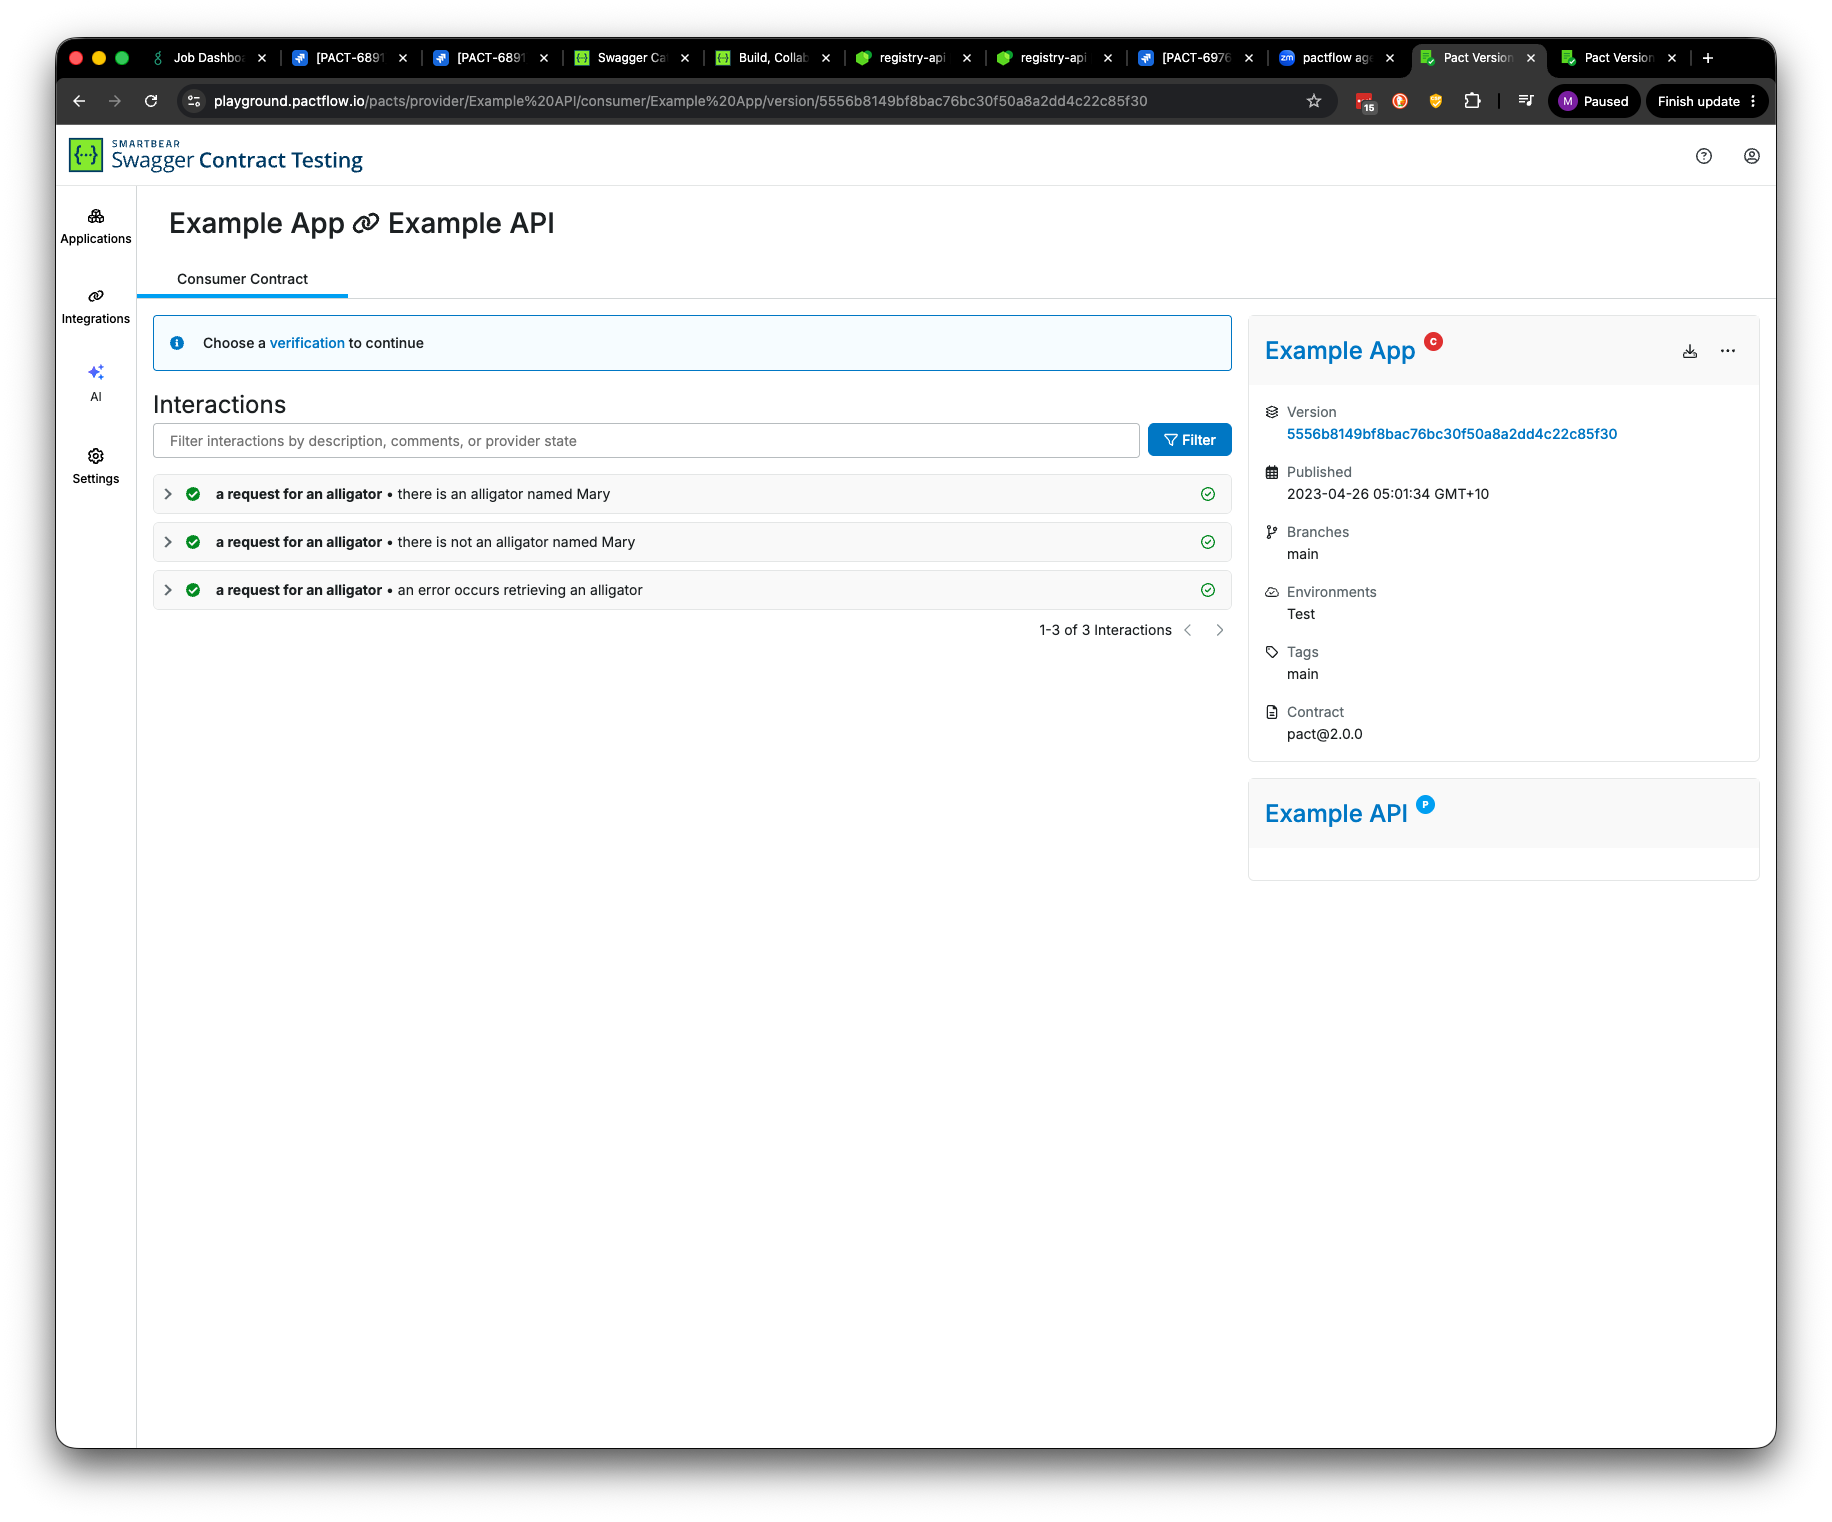Expand 'an error occurs retrieving an alligator' interaction
This screenshot has height=1522, width=1832.
[168, 590]
